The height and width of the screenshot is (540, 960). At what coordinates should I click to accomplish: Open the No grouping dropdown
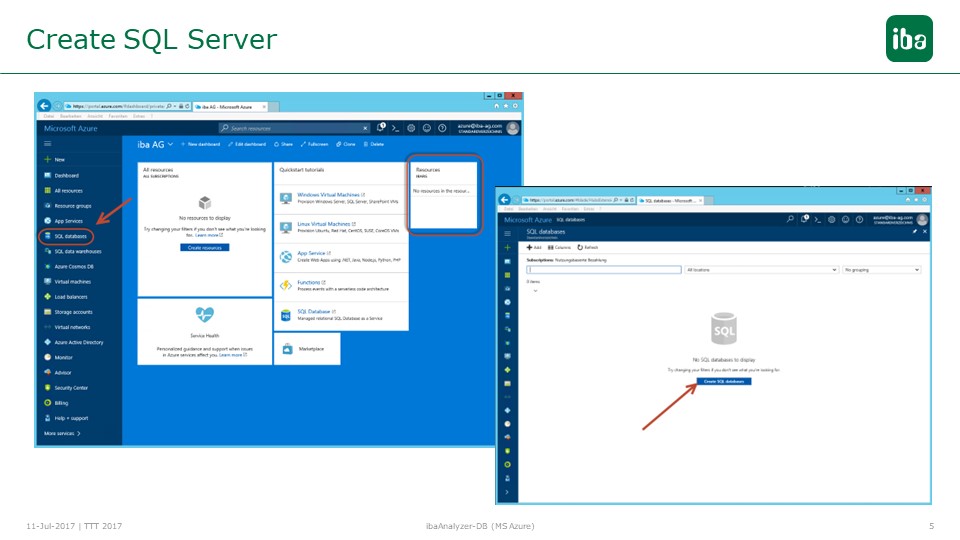point(882,269)
